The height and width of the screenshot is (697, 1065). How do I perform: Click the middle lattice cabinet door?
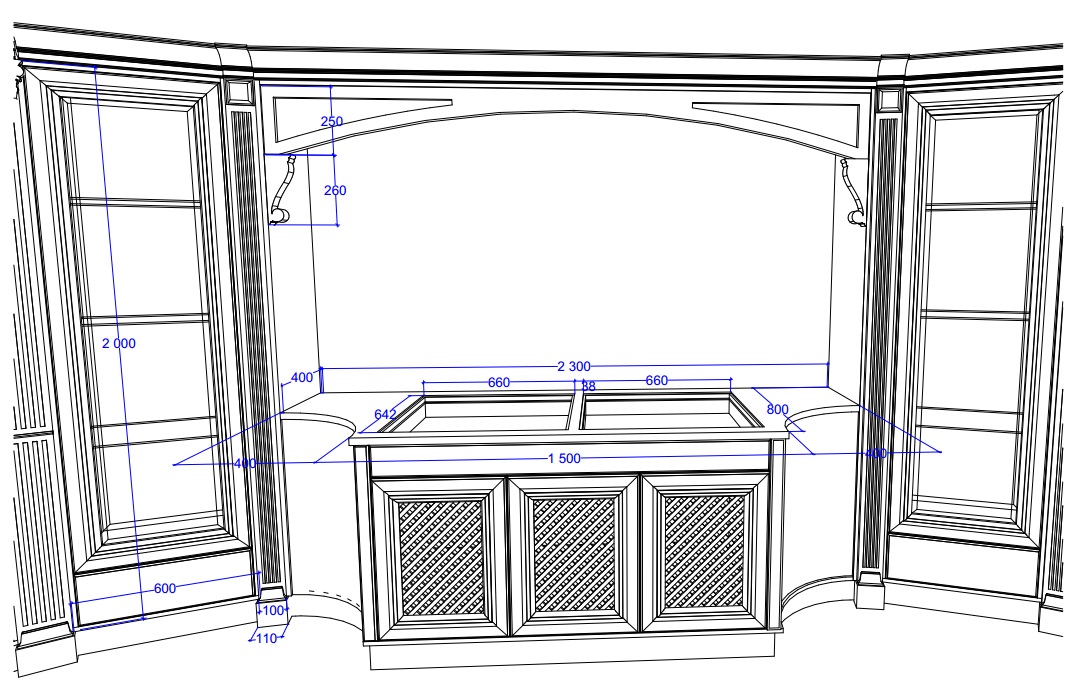click(574, 555)
